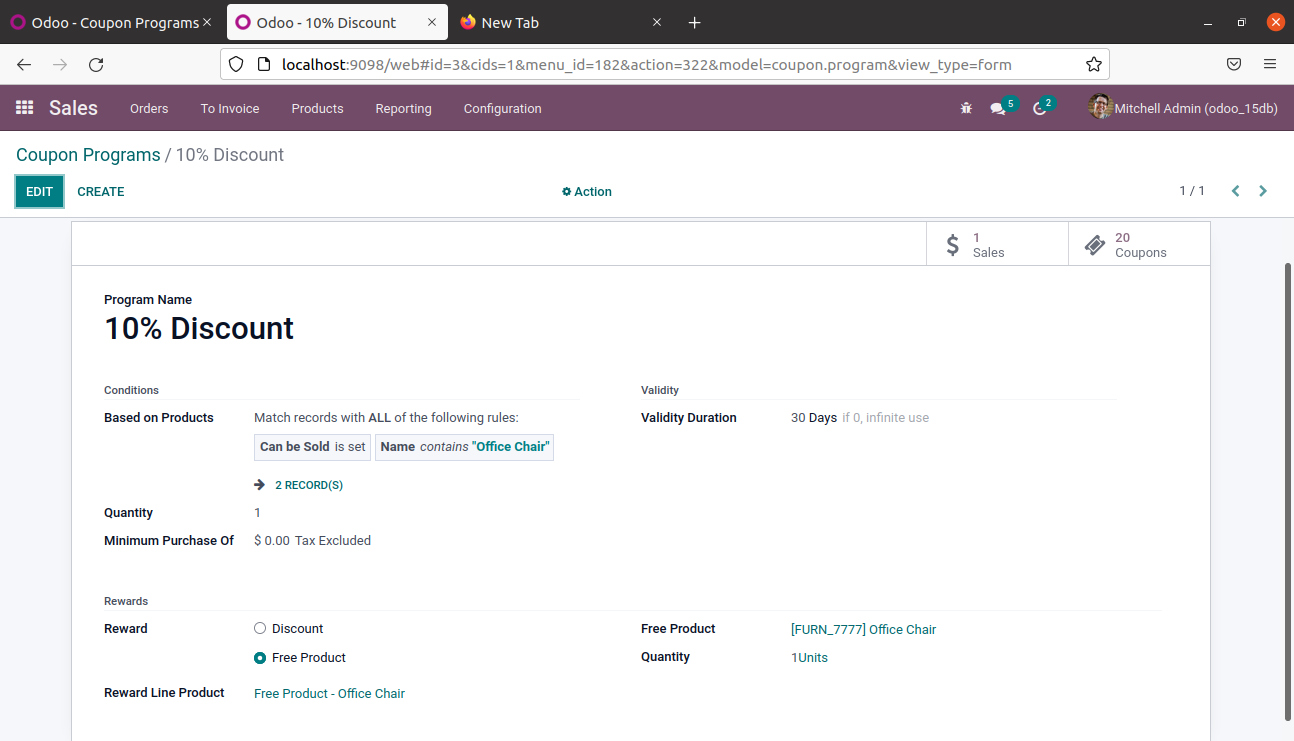Screen dimensions: 1294x741
Task: Click the browser back arrow
Action: (24, 64)
